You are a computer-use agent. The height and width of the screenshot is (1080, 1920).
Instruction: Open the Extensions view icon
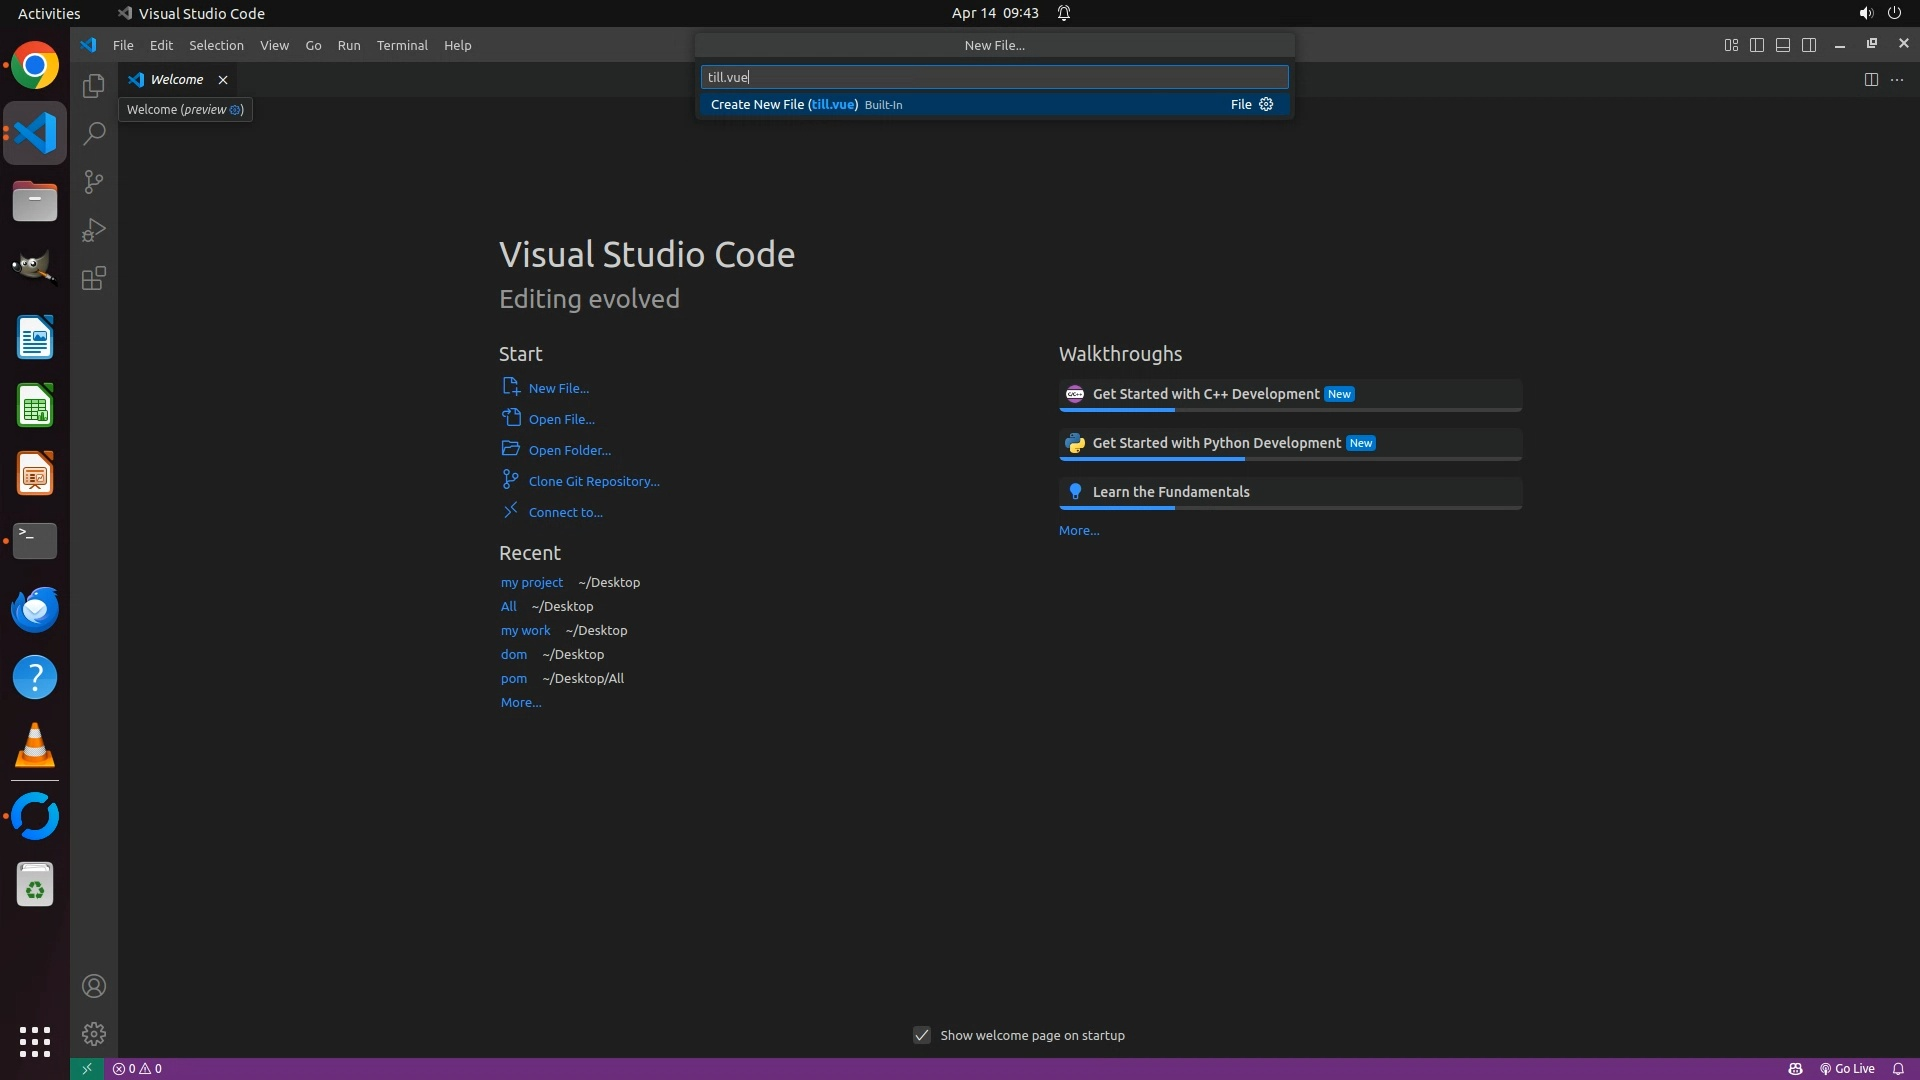point(94,279)
